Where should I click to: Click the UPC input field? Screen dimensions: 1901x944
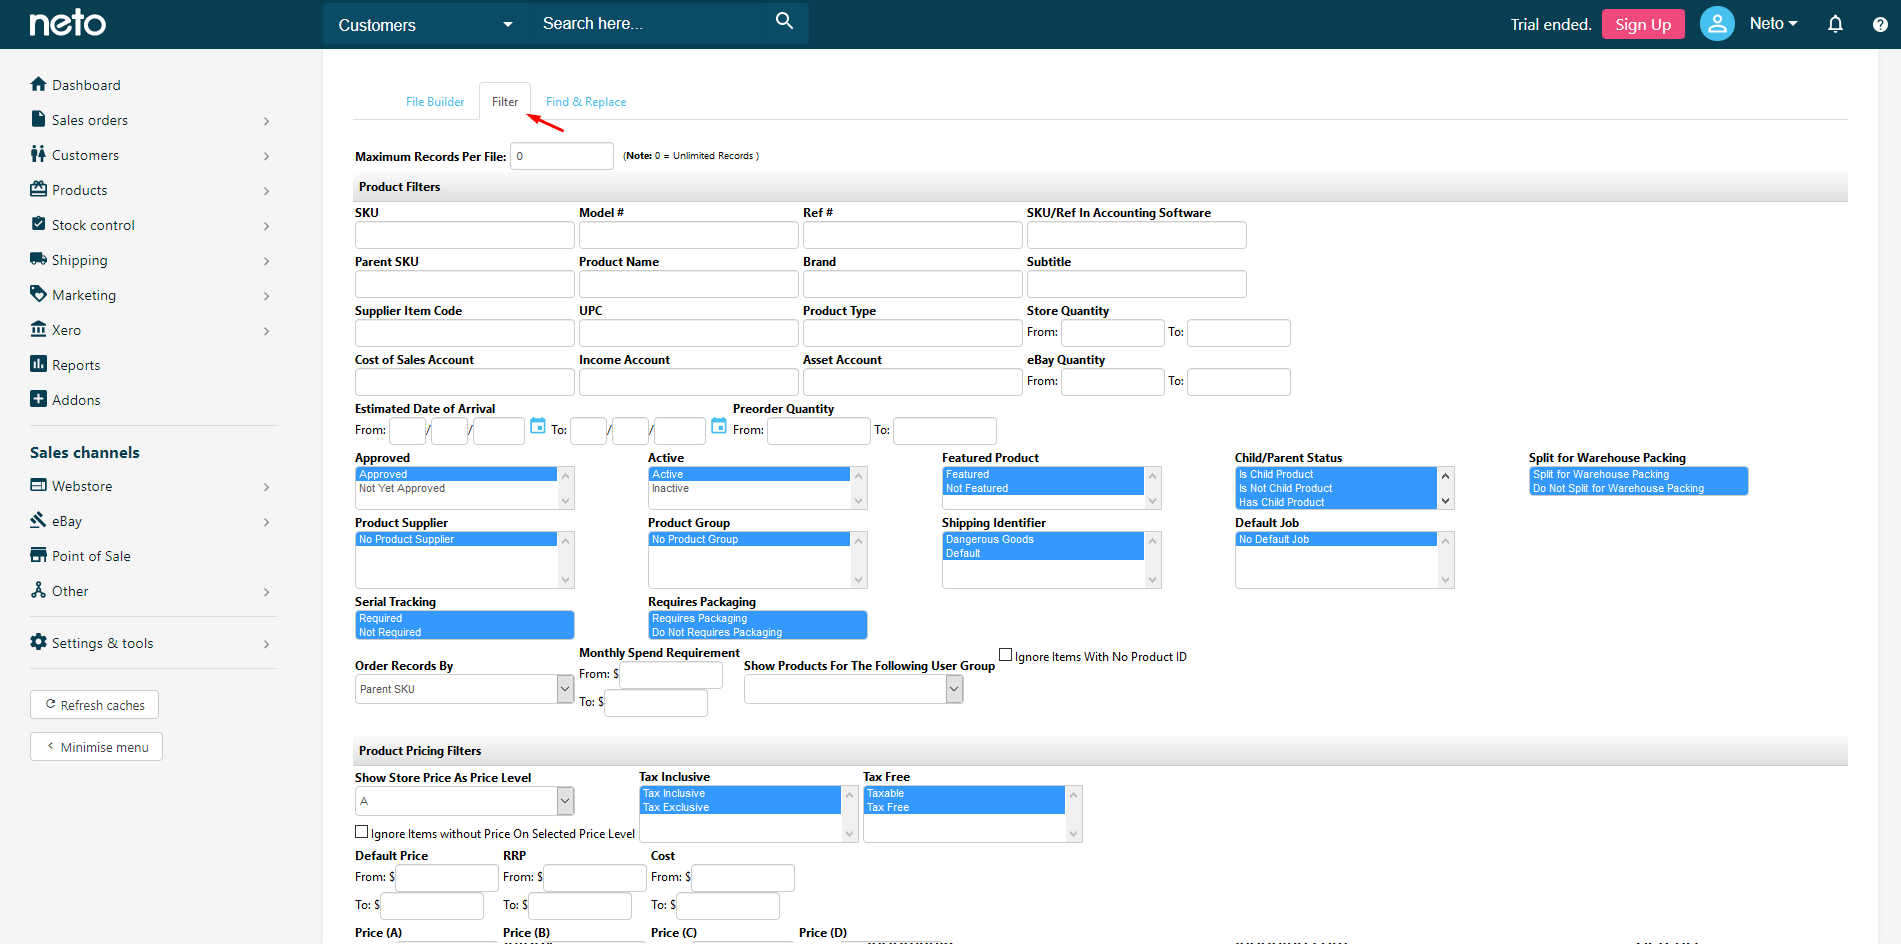(688, 333)
